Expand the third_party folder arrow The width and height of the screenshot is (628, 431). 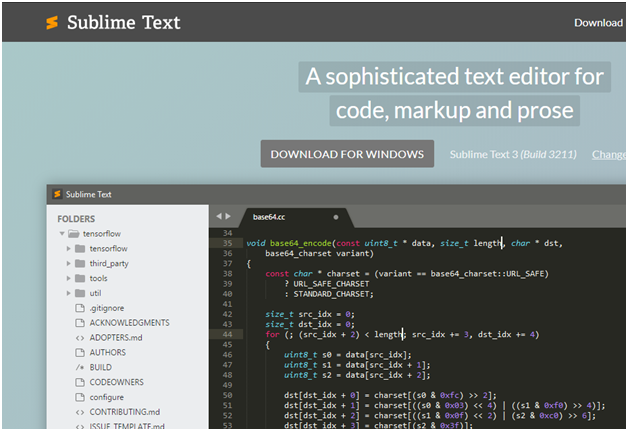tap(68, 263)
